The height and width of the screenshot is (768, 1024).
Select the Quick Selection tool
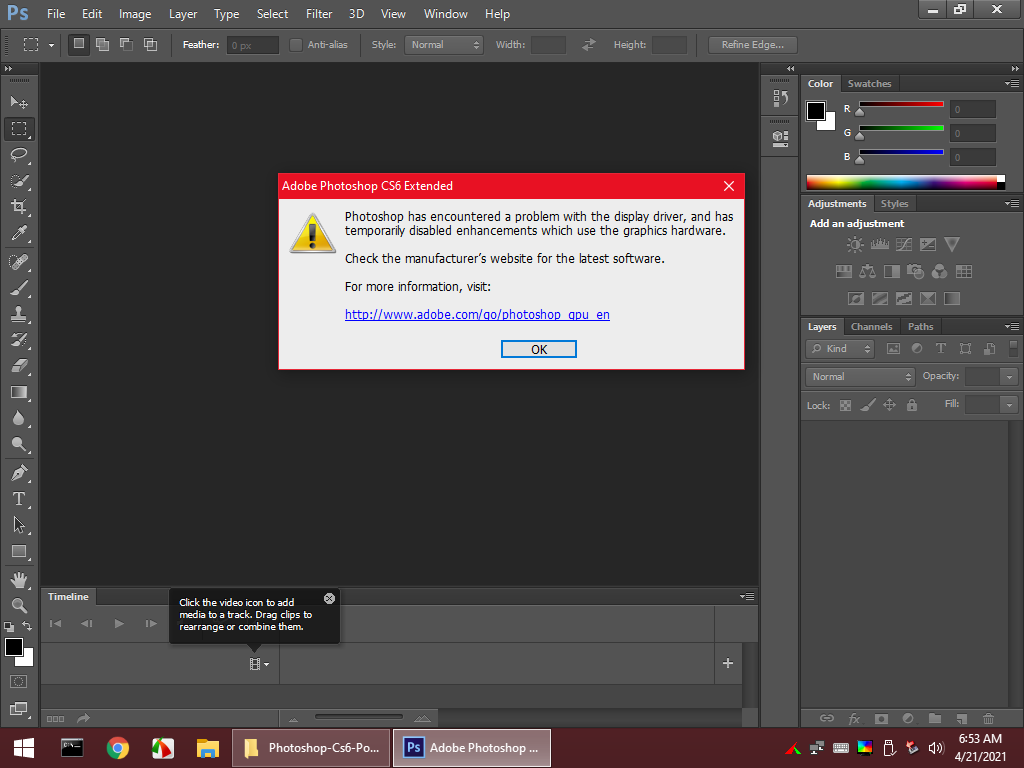tap(19, 181)
